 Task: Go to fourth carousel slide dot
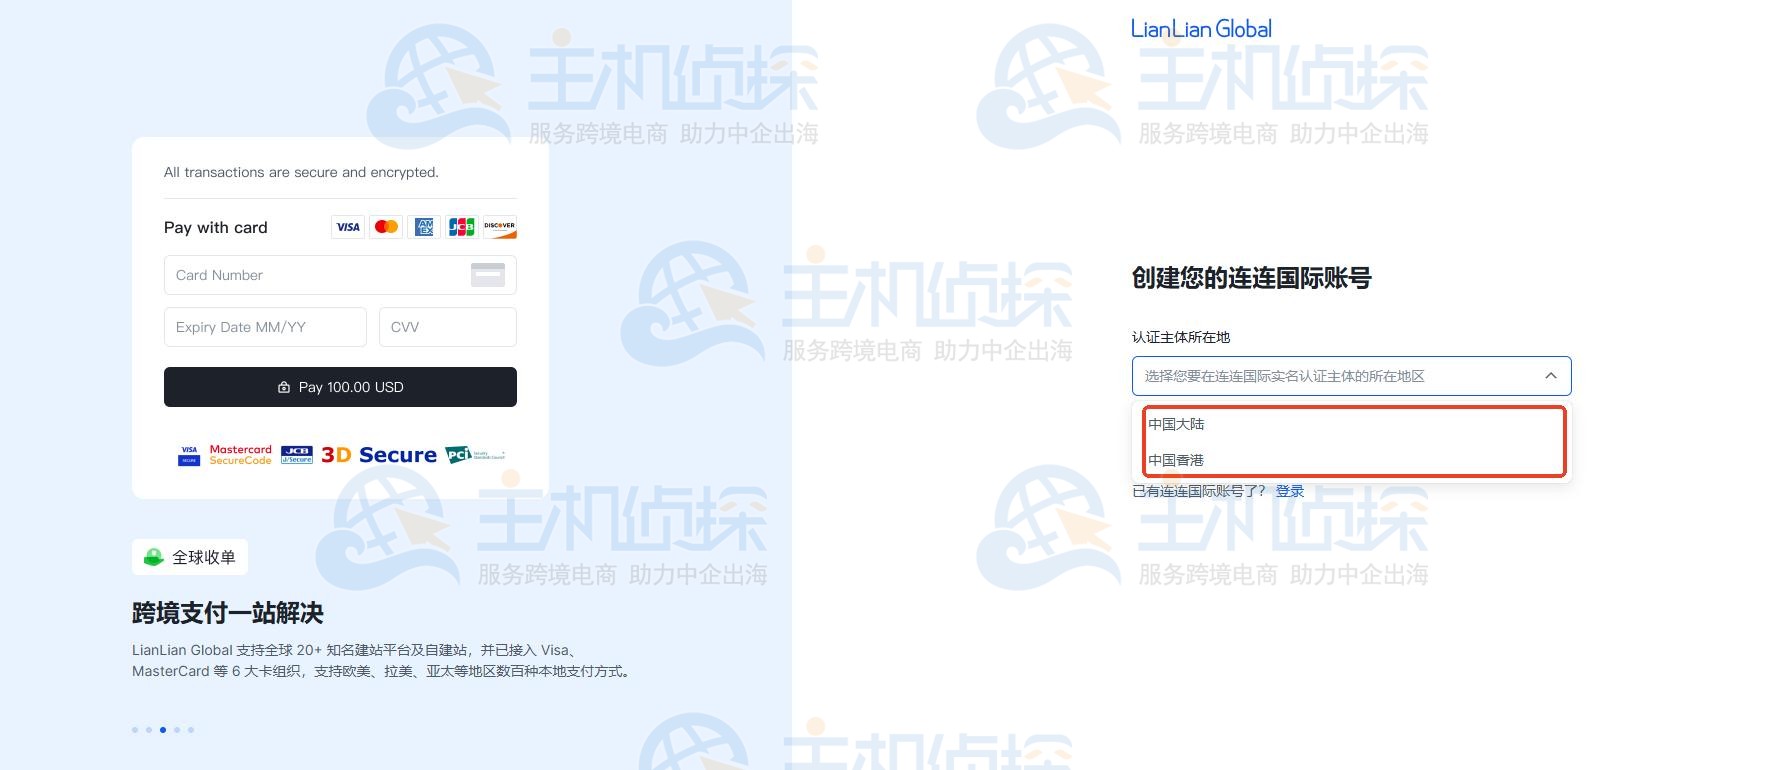[177, 730]
